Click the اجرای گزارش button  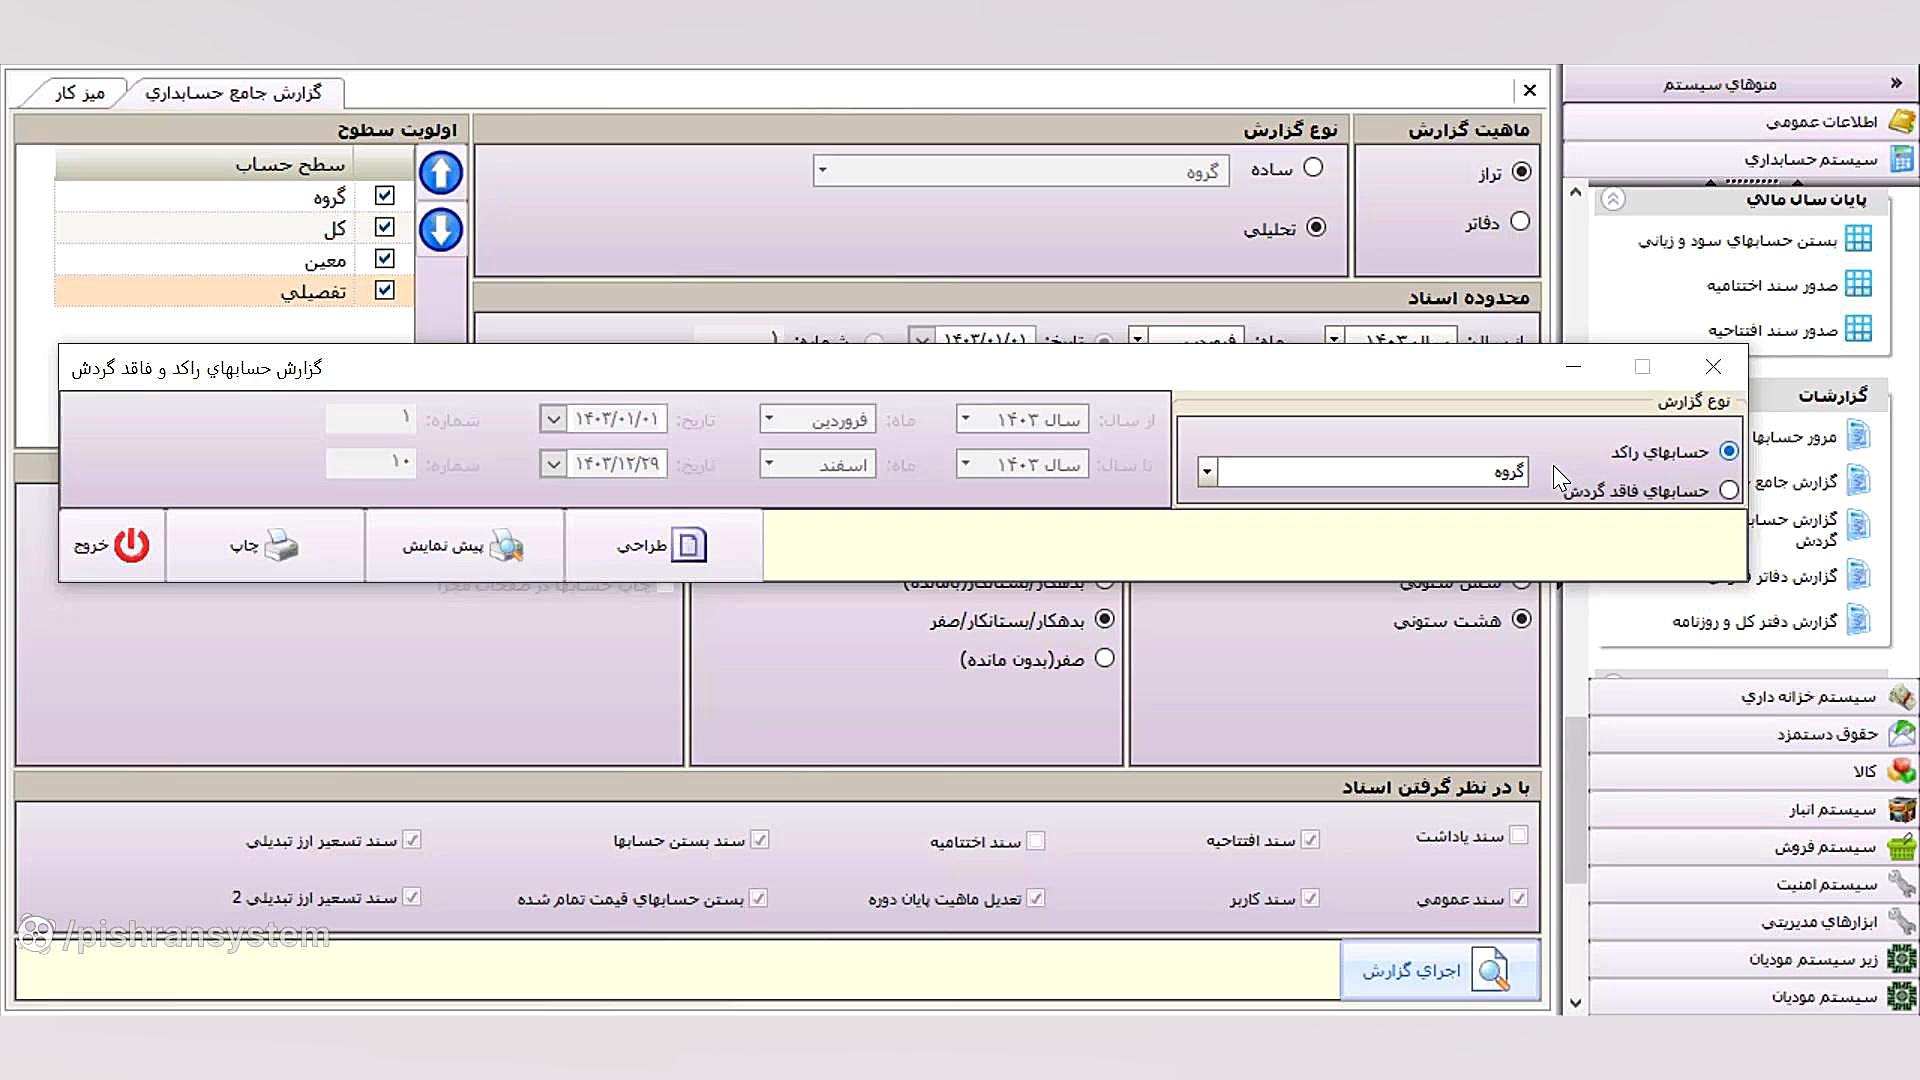(1438, 970)
